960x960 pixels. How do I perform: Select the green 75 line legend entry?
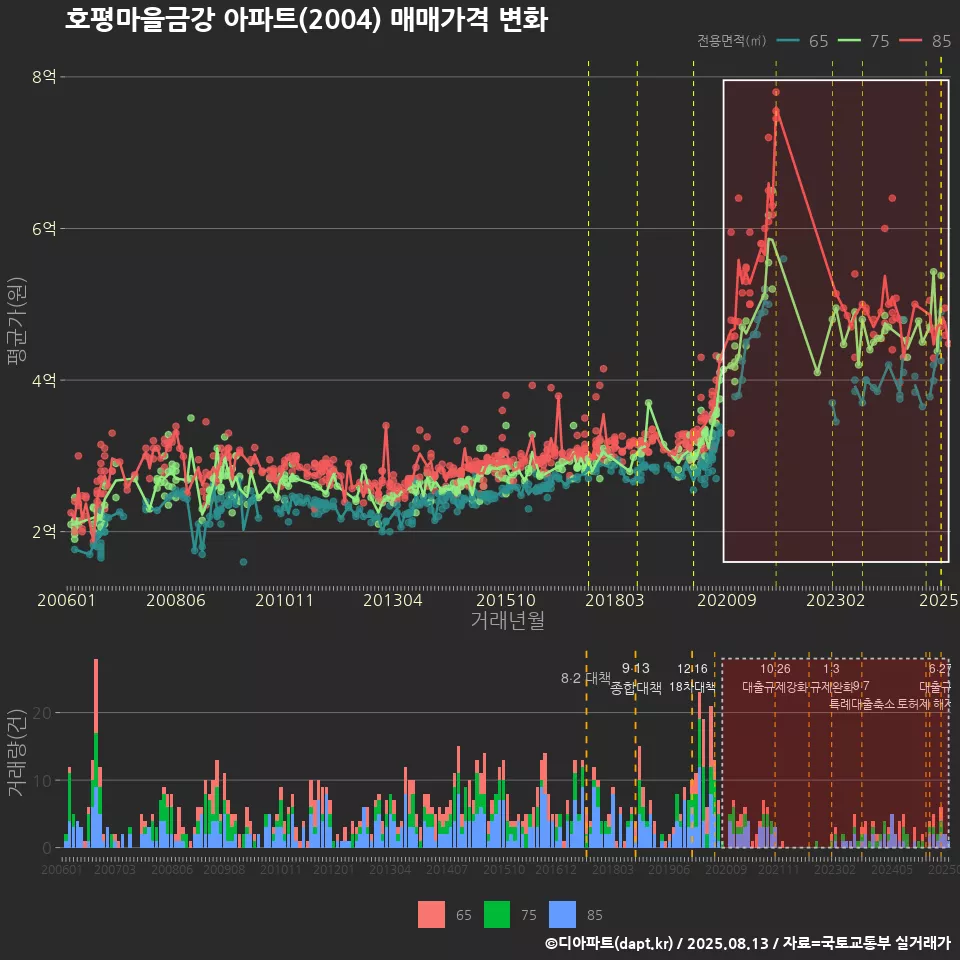tap(863, 41)
